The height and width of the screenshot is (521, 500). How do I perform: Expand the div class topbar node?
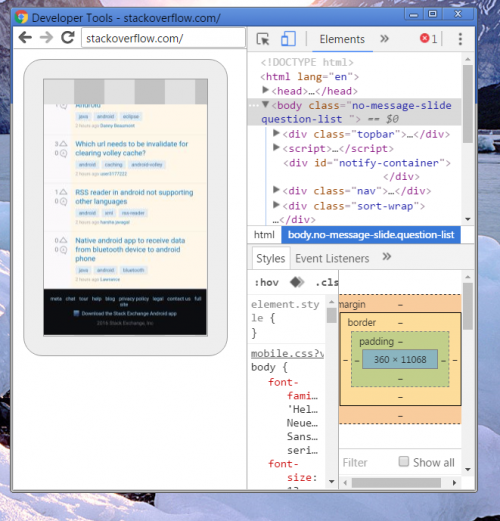[x=276, y=133]
